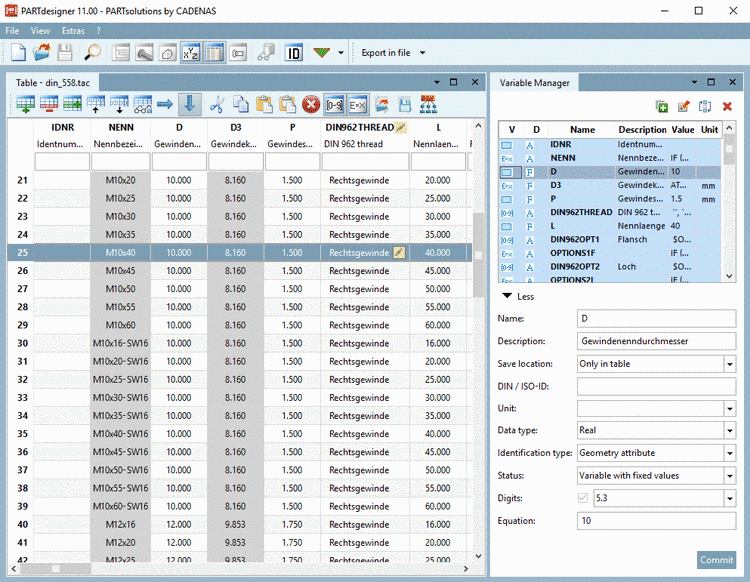This screenshot has width=750, height=582.
Task: Click the Open file folder icon
Action: click(43, 53)
